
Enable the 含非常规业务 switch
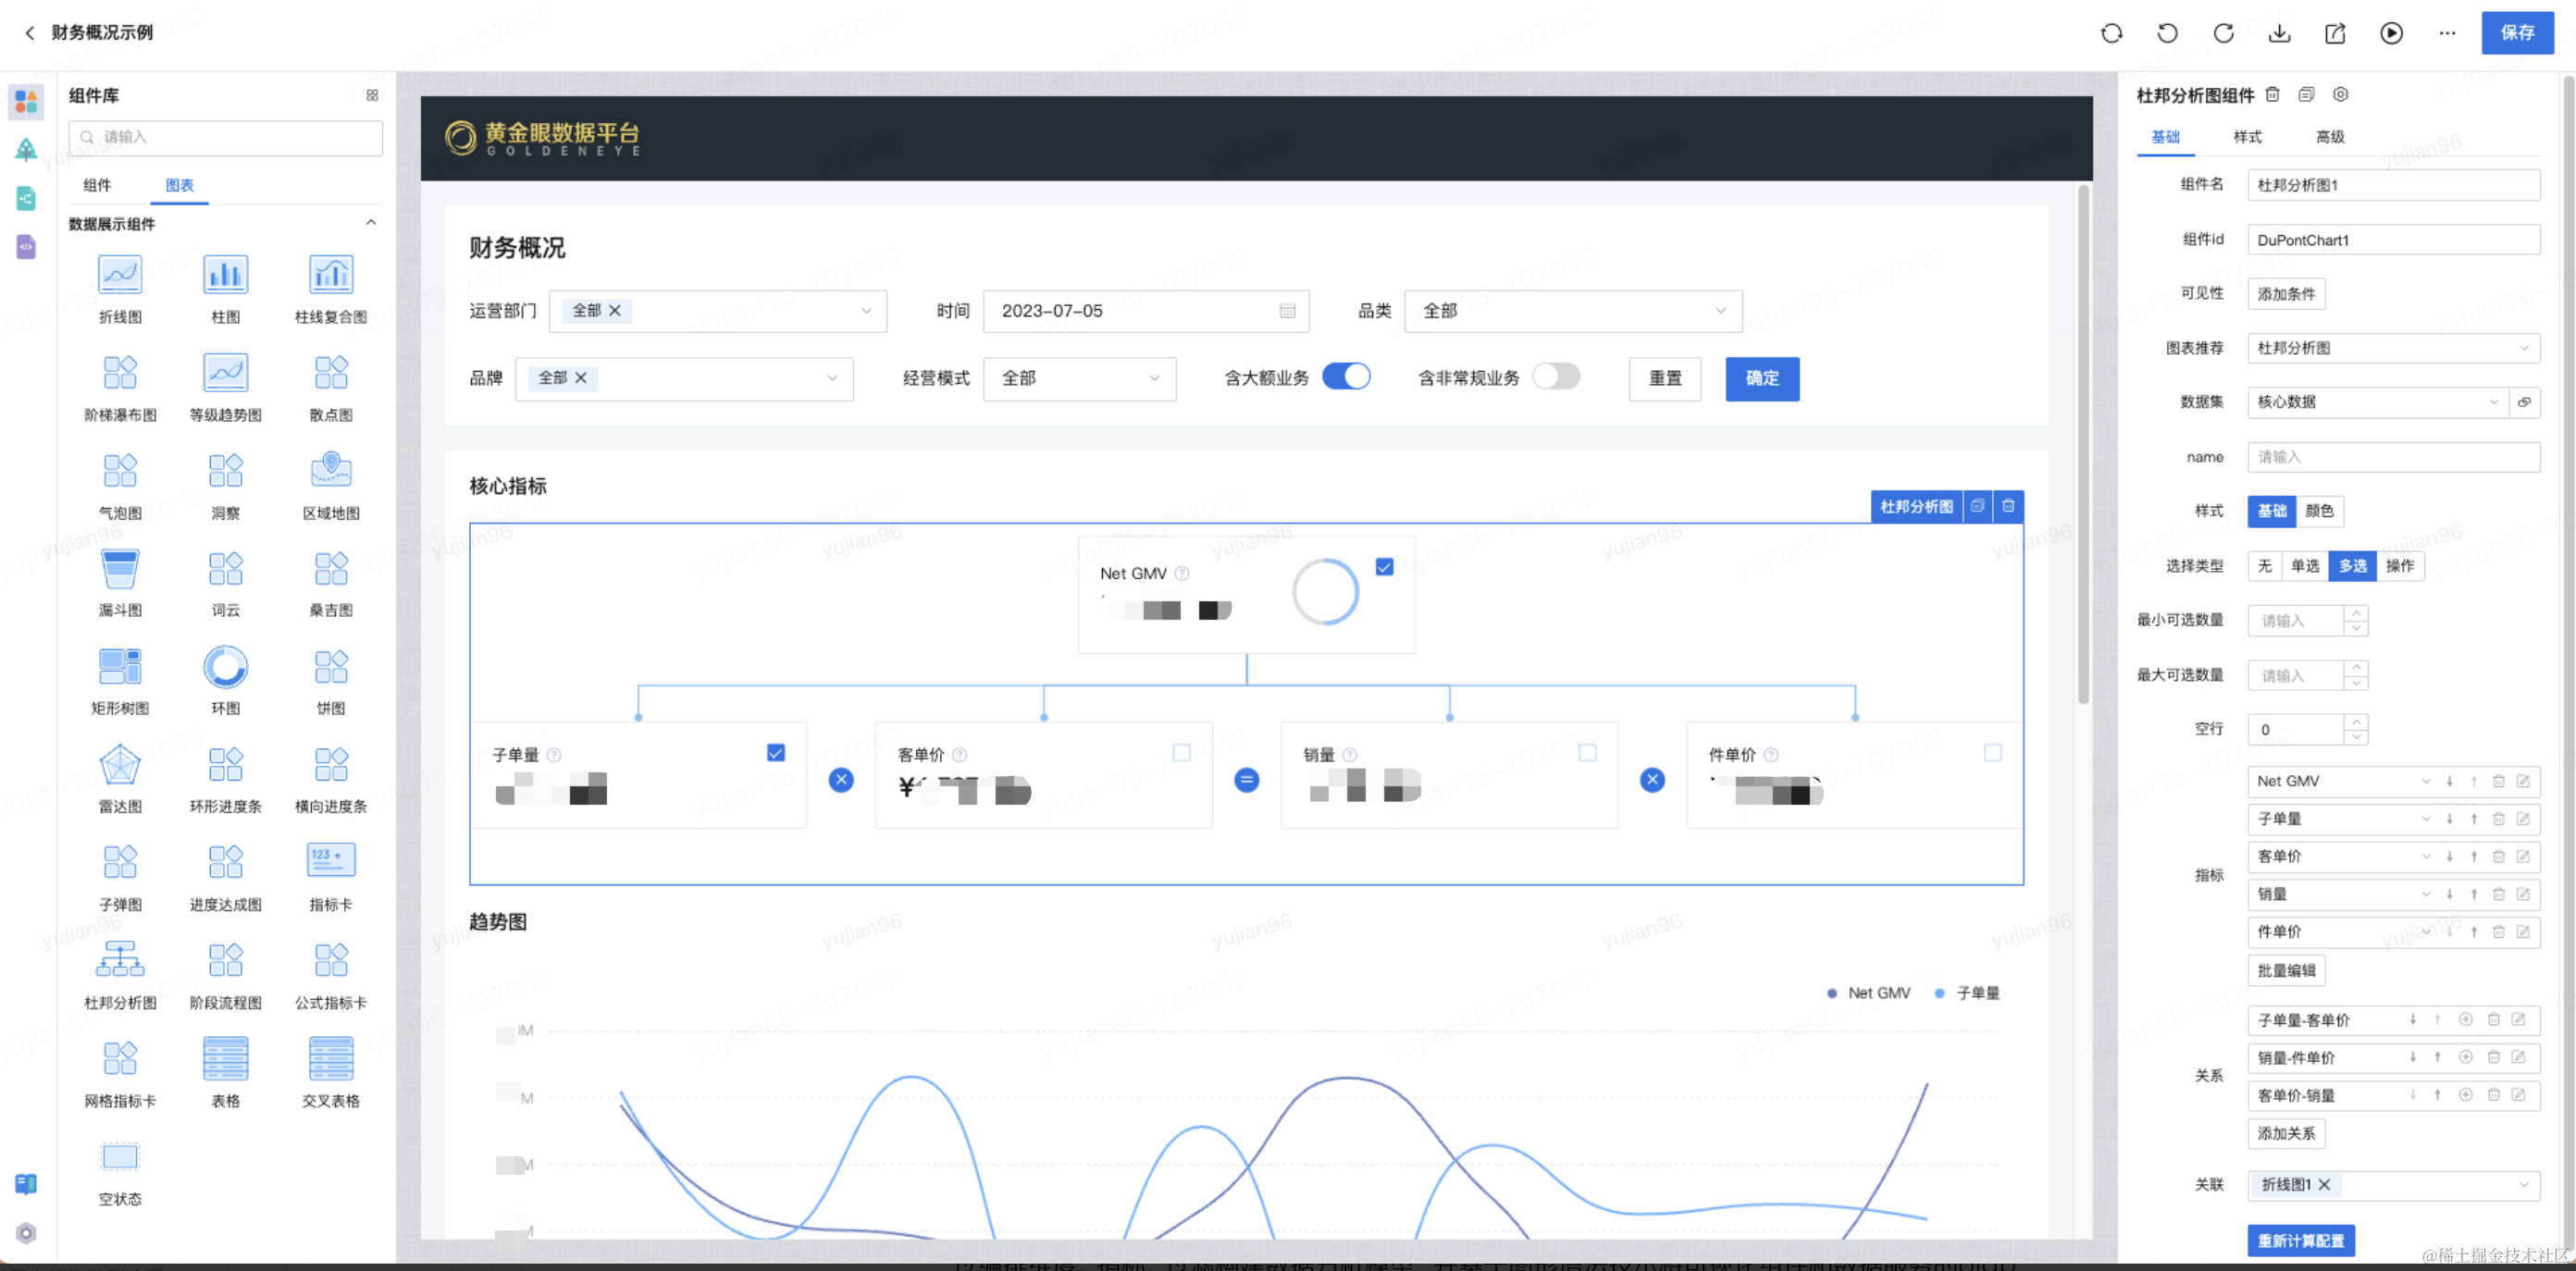point(1556,377)
